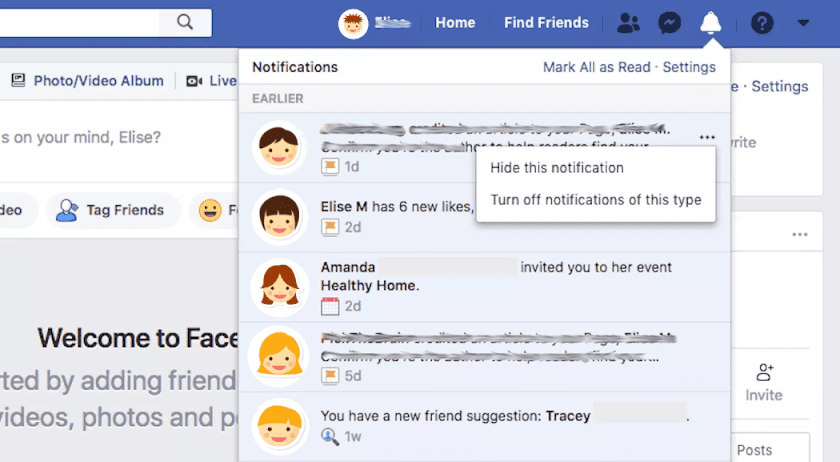Click the search magnifier icon
The height and width of the screenshot is (462, 840).
point(185,22)
